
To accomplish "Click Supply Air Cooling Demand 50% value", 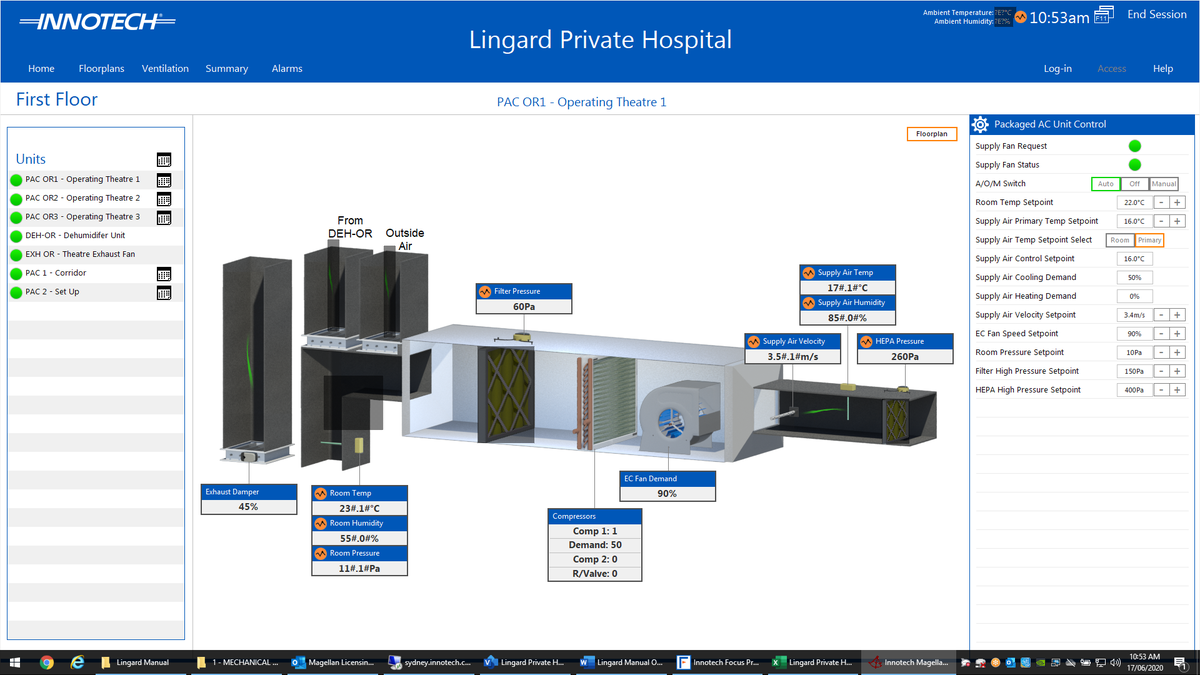I will click(1134, 278).
